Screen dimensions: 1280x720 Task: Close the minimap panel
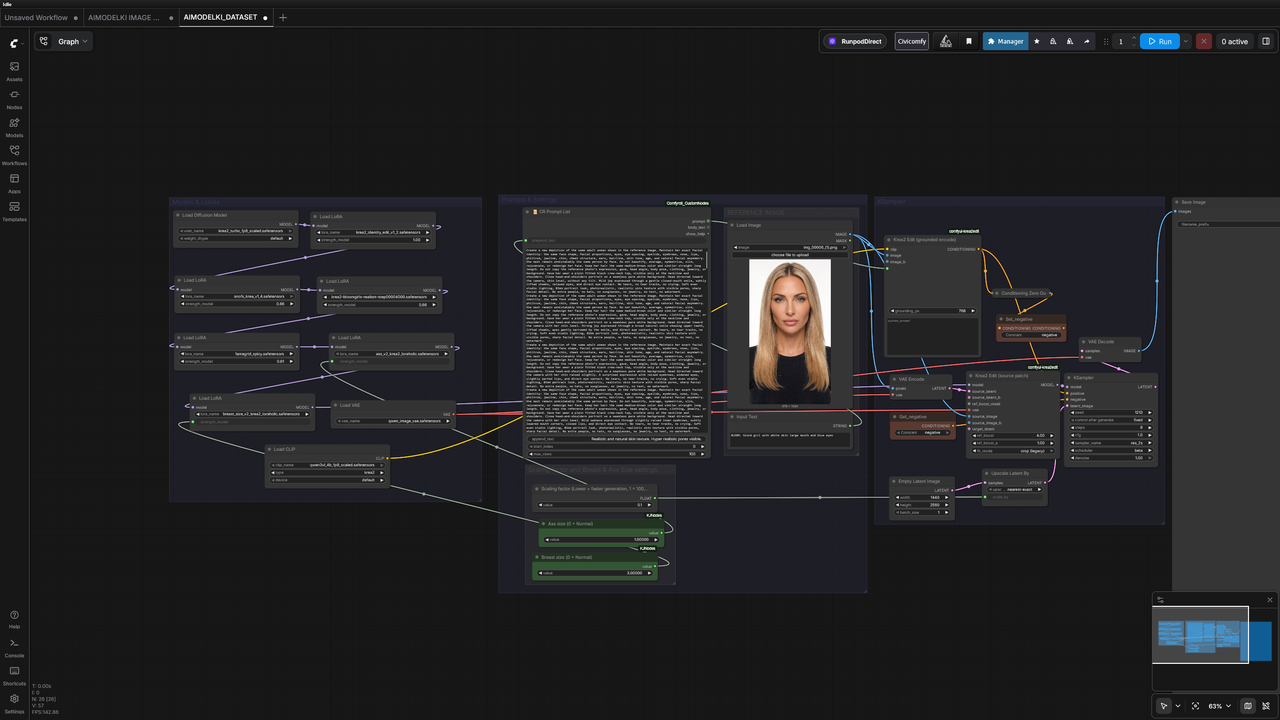coord(1270,600)
